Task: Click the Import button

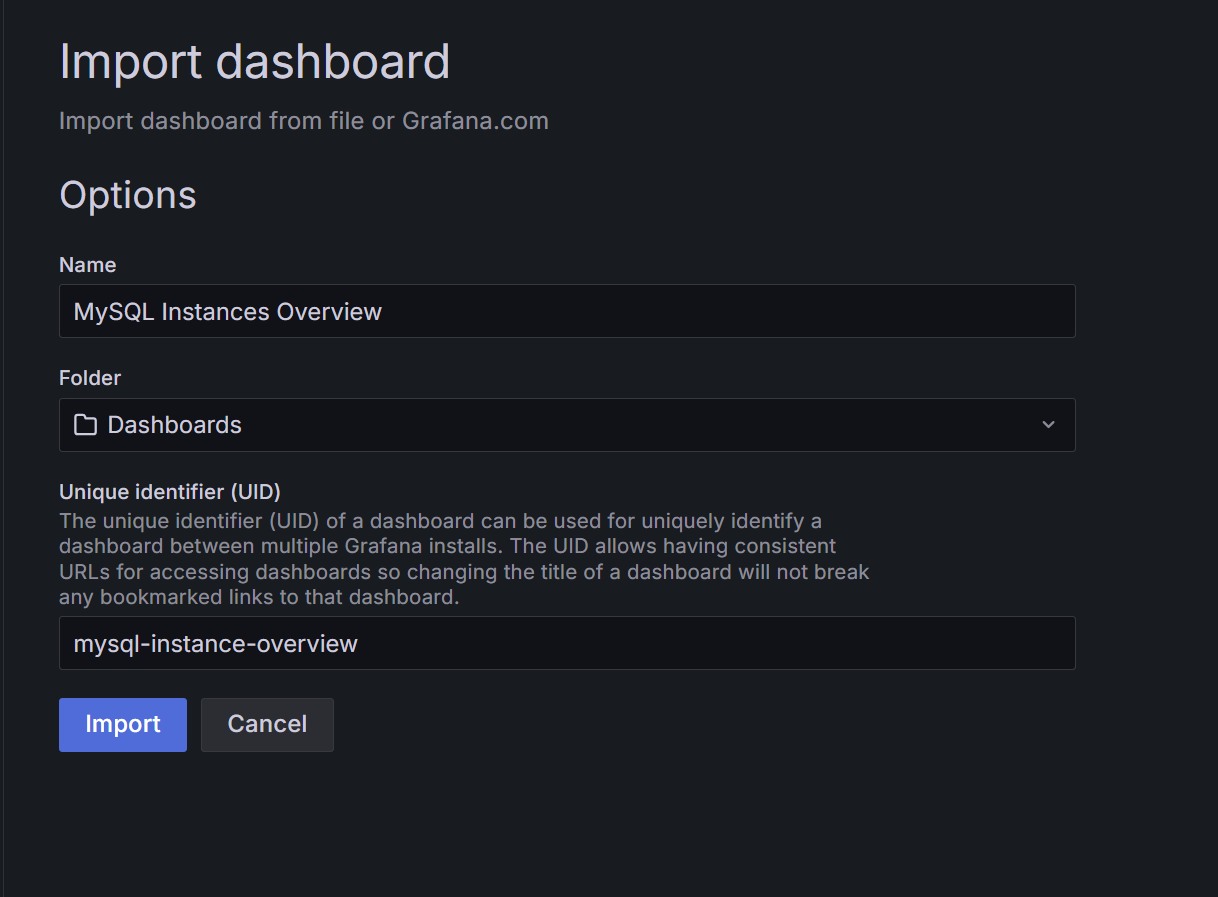Action: (x=123, y=724)
